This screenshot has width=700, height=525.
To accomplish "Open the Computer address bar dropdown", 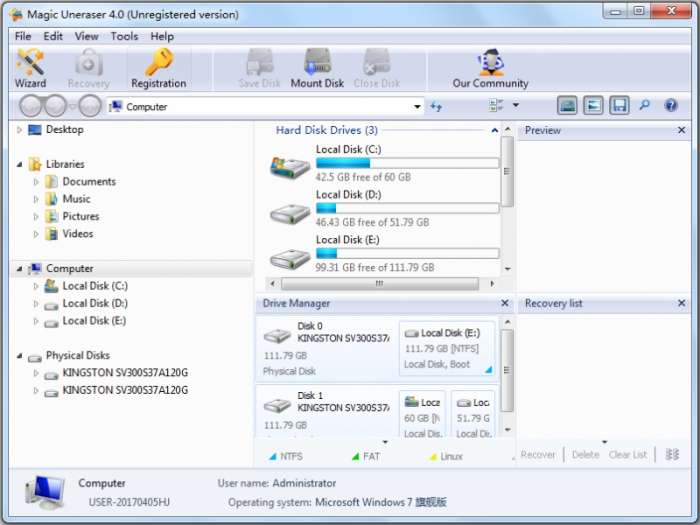I will point(417,106).
